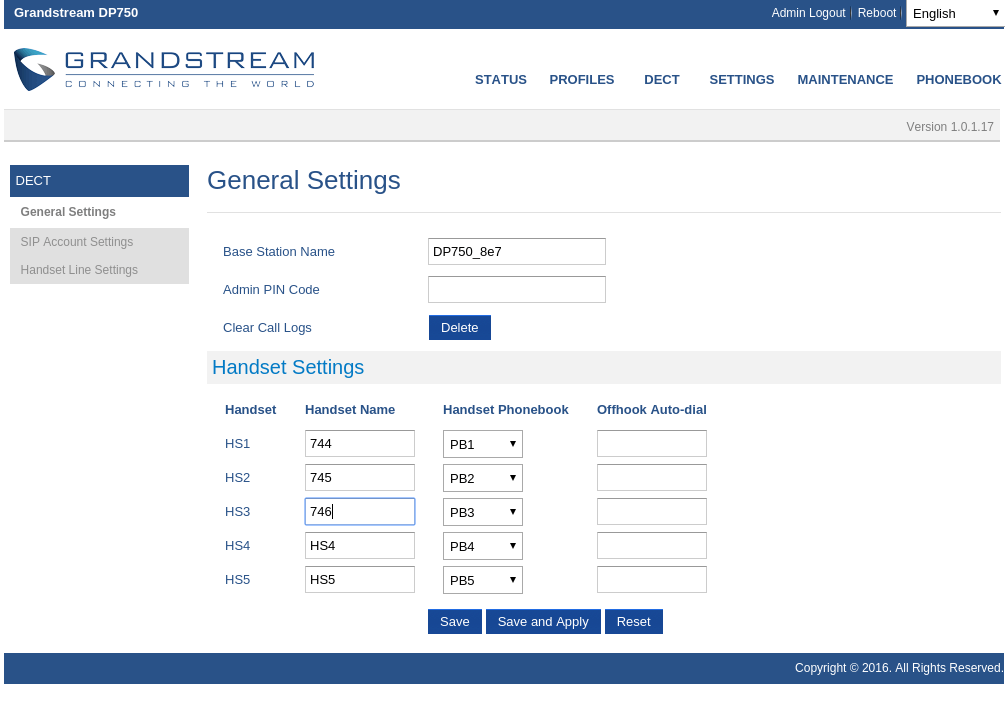Open the PB4 phonebook dropdown
Image resolution: width=1005 pixels, height=717 pixels.
[x=483, y=546]
